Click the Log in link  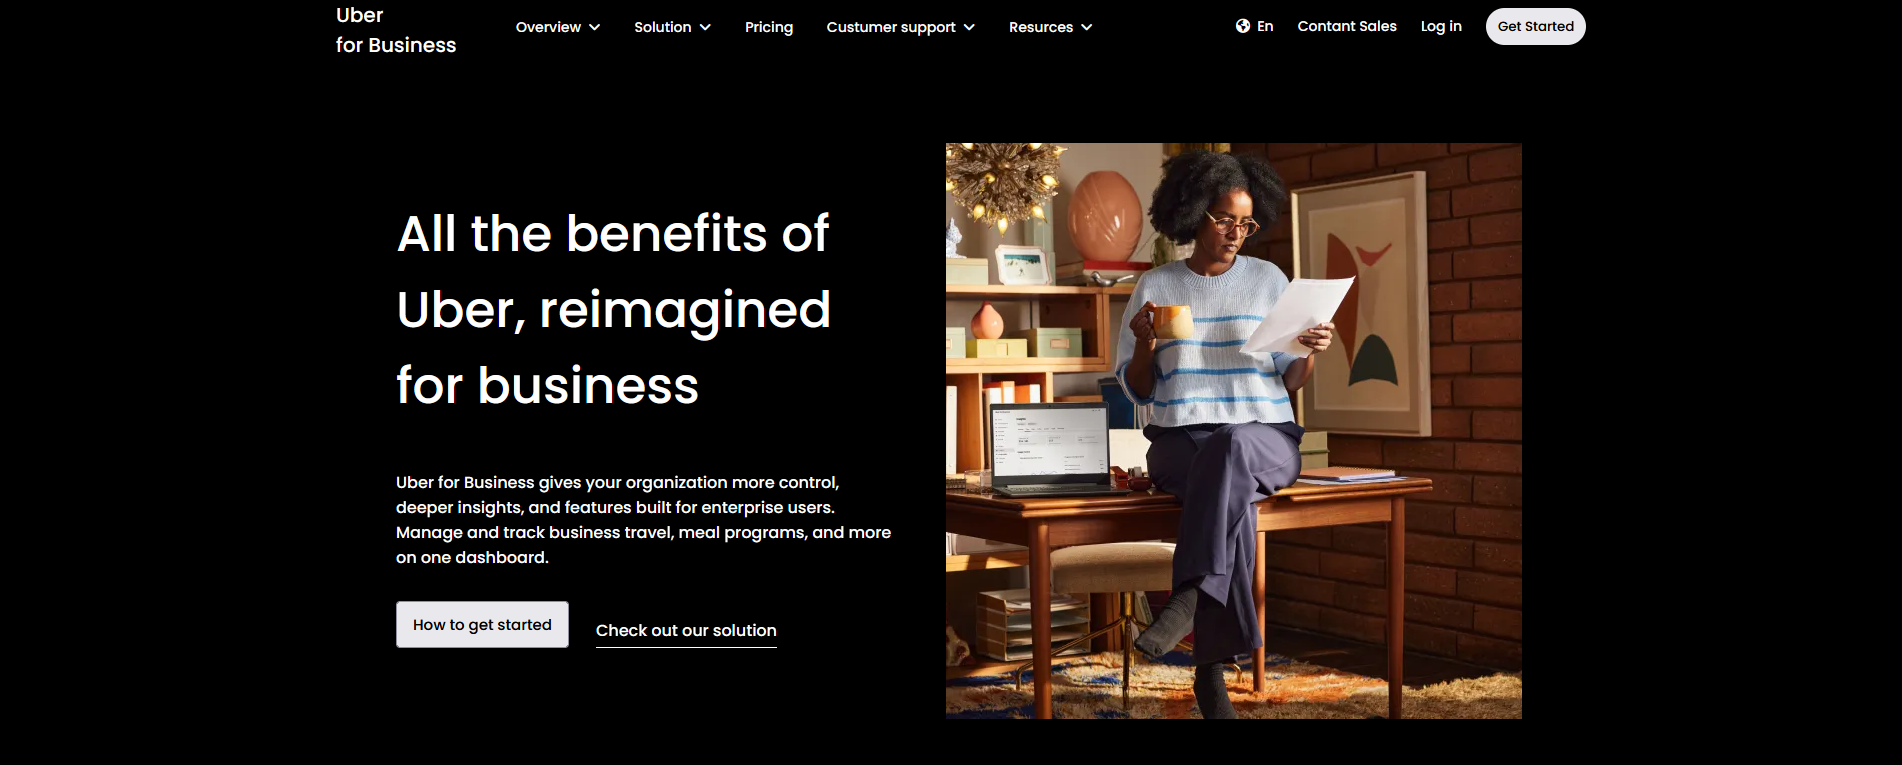[x=1441, y=26]
